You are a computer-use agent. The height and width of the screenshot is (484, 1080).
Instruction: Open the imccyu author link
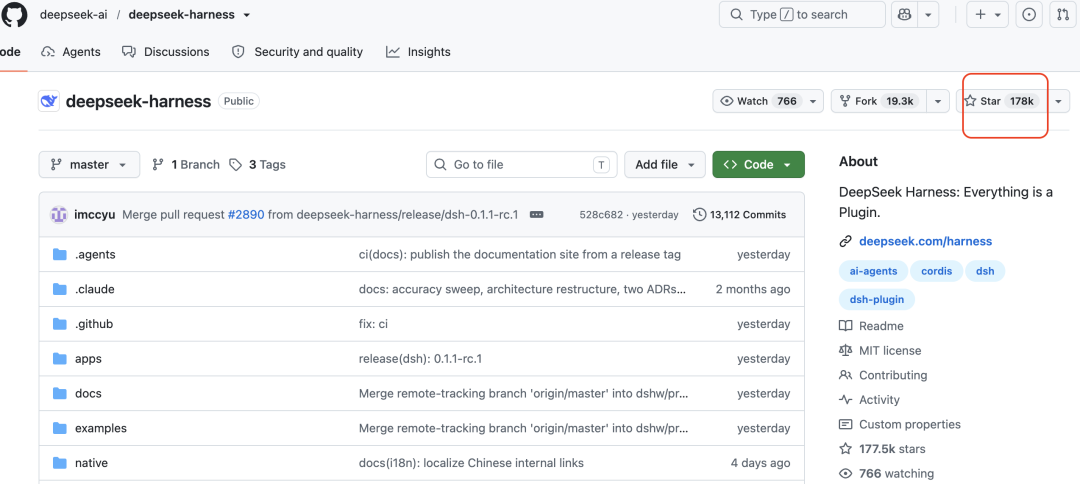tap(94, 215)
